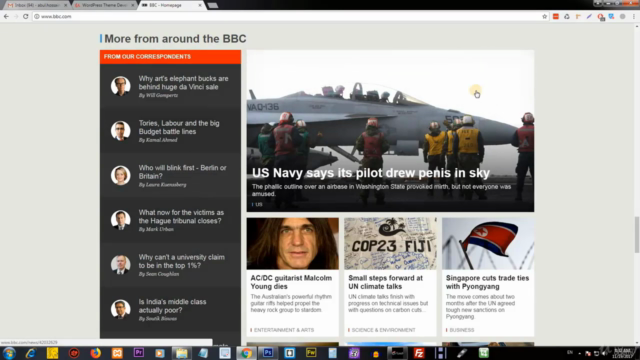Click the blue pen extension icon
Screen dimensions: 640x360
pyautogui.click(x=589, y=16)
